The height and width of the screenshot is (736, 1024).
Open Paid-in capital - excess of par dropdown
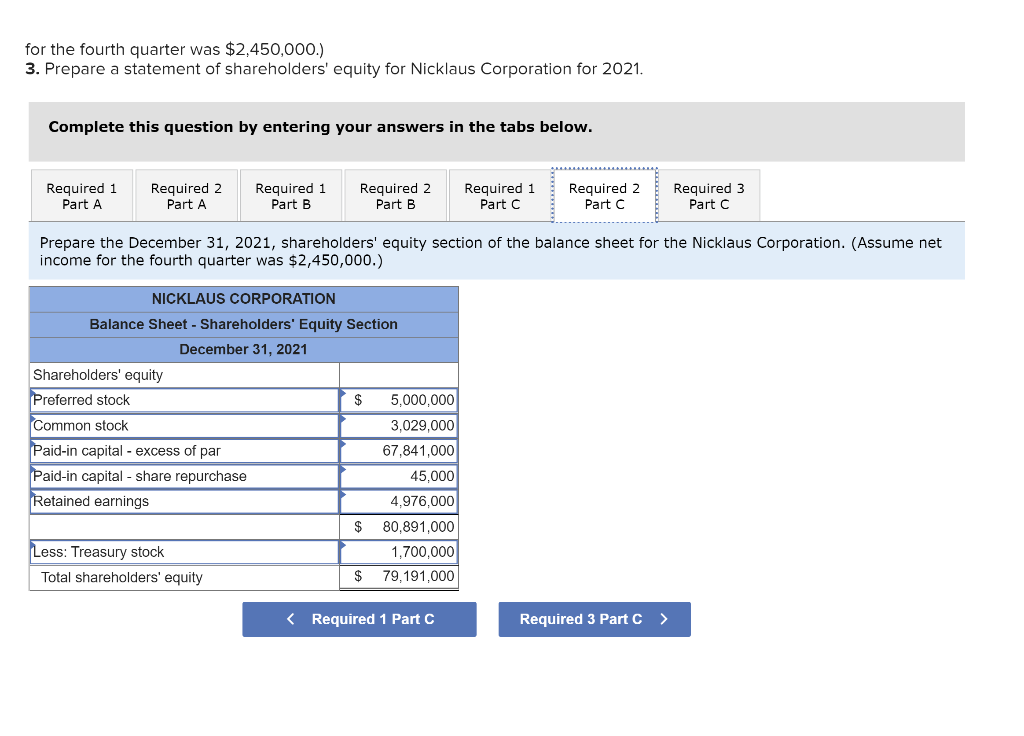[184, 451]
